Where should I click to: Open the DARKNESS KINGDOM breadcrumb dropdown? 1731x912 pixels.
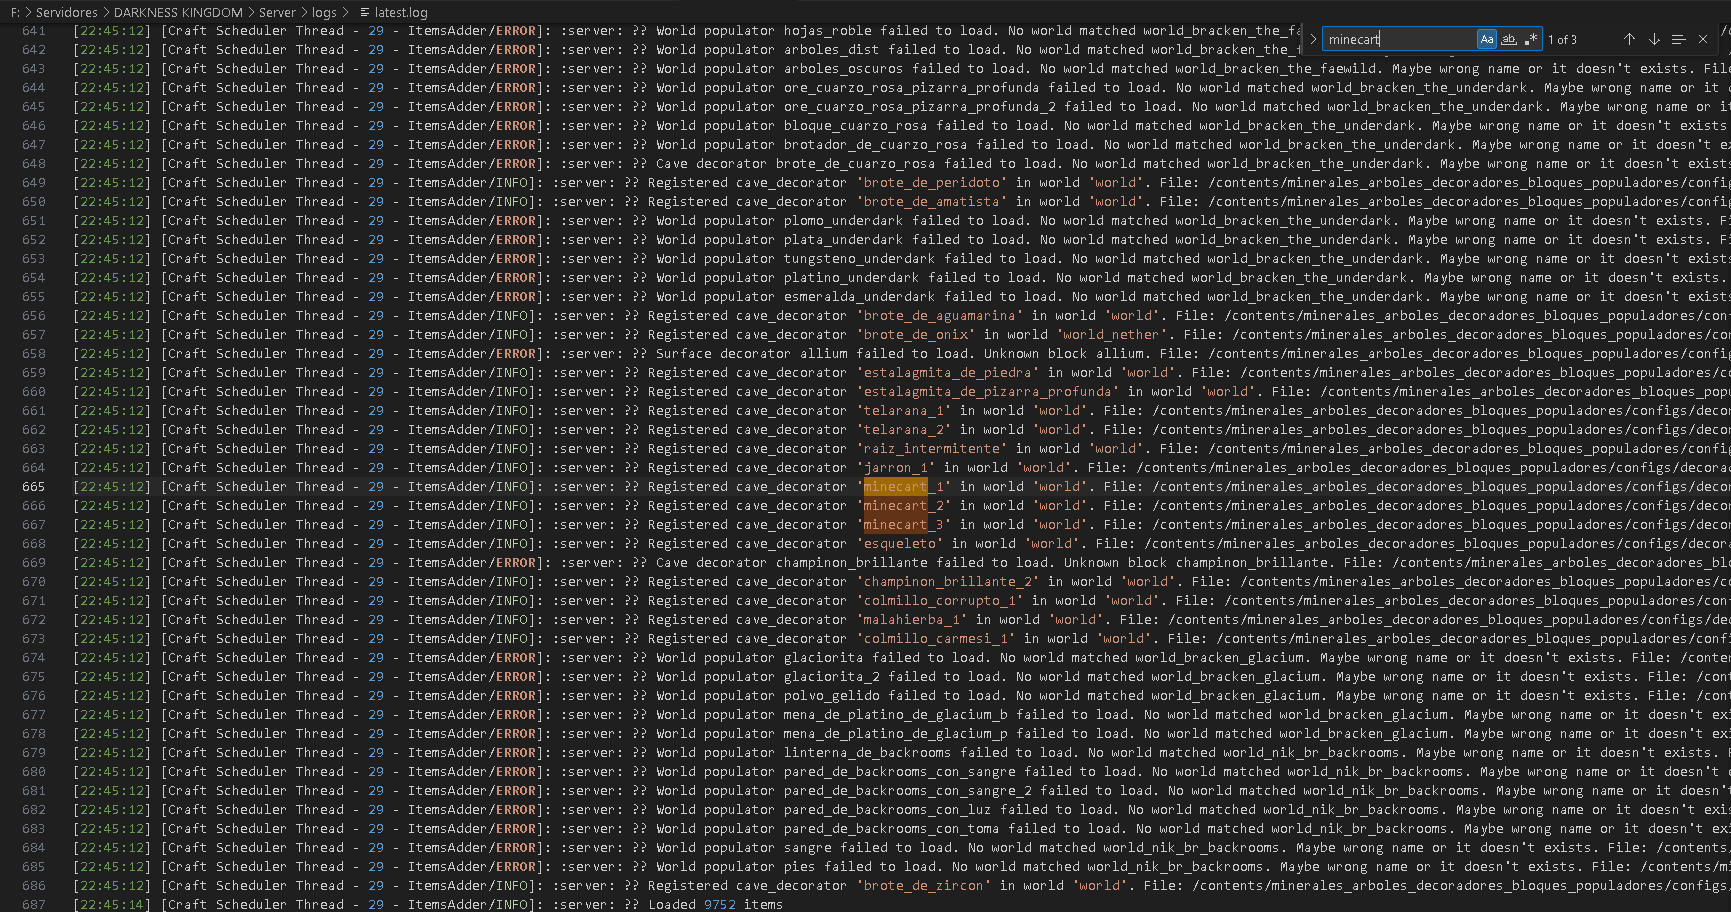[177, 13]
